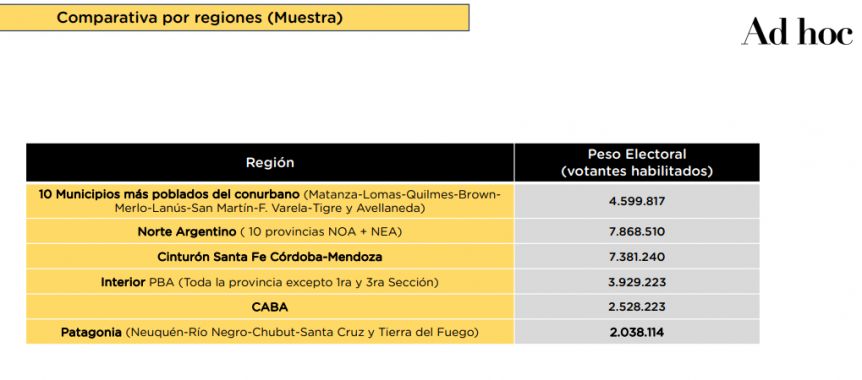Screen dimensions: 862x380
Task: Click the CABA region cell
Action: click(x=270, y=307)
